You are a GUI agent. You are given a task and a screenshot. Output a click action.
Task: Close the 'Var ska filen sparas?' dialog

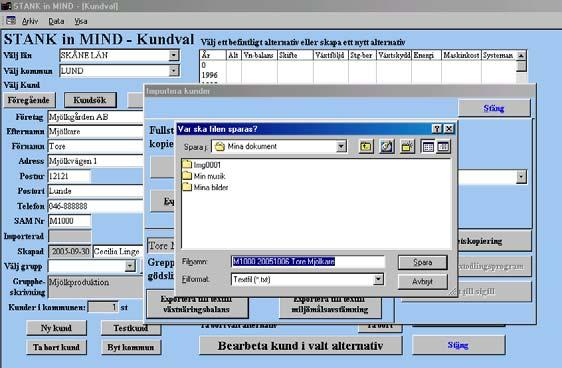click(449, 129)
